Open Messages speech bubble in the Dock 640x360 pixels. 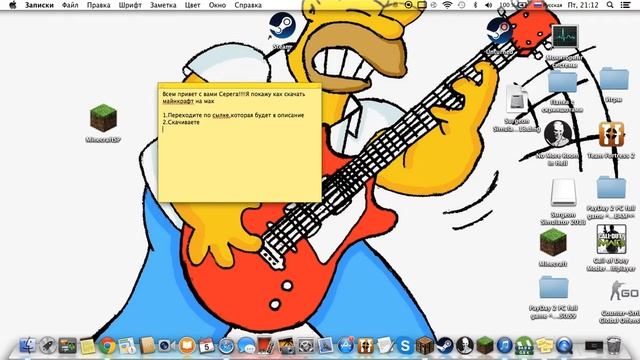click(246, 346)
